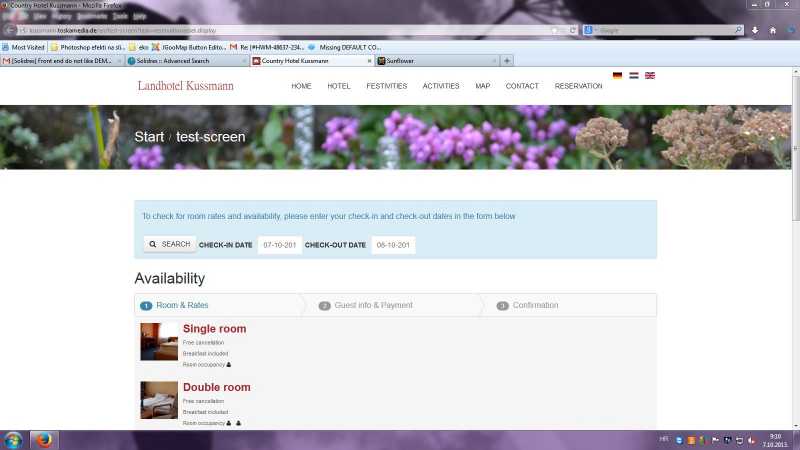Click the check-out date field
Image resolution: width=800 pixels, height=450 pixels.
tap(393, 245)
